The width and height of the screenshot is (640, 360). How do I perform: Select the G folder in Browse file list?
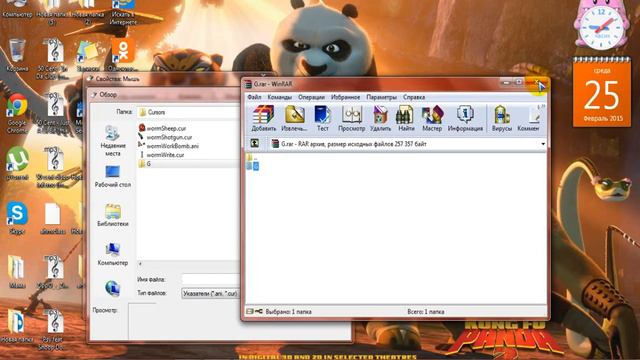(x=145, y=164)
